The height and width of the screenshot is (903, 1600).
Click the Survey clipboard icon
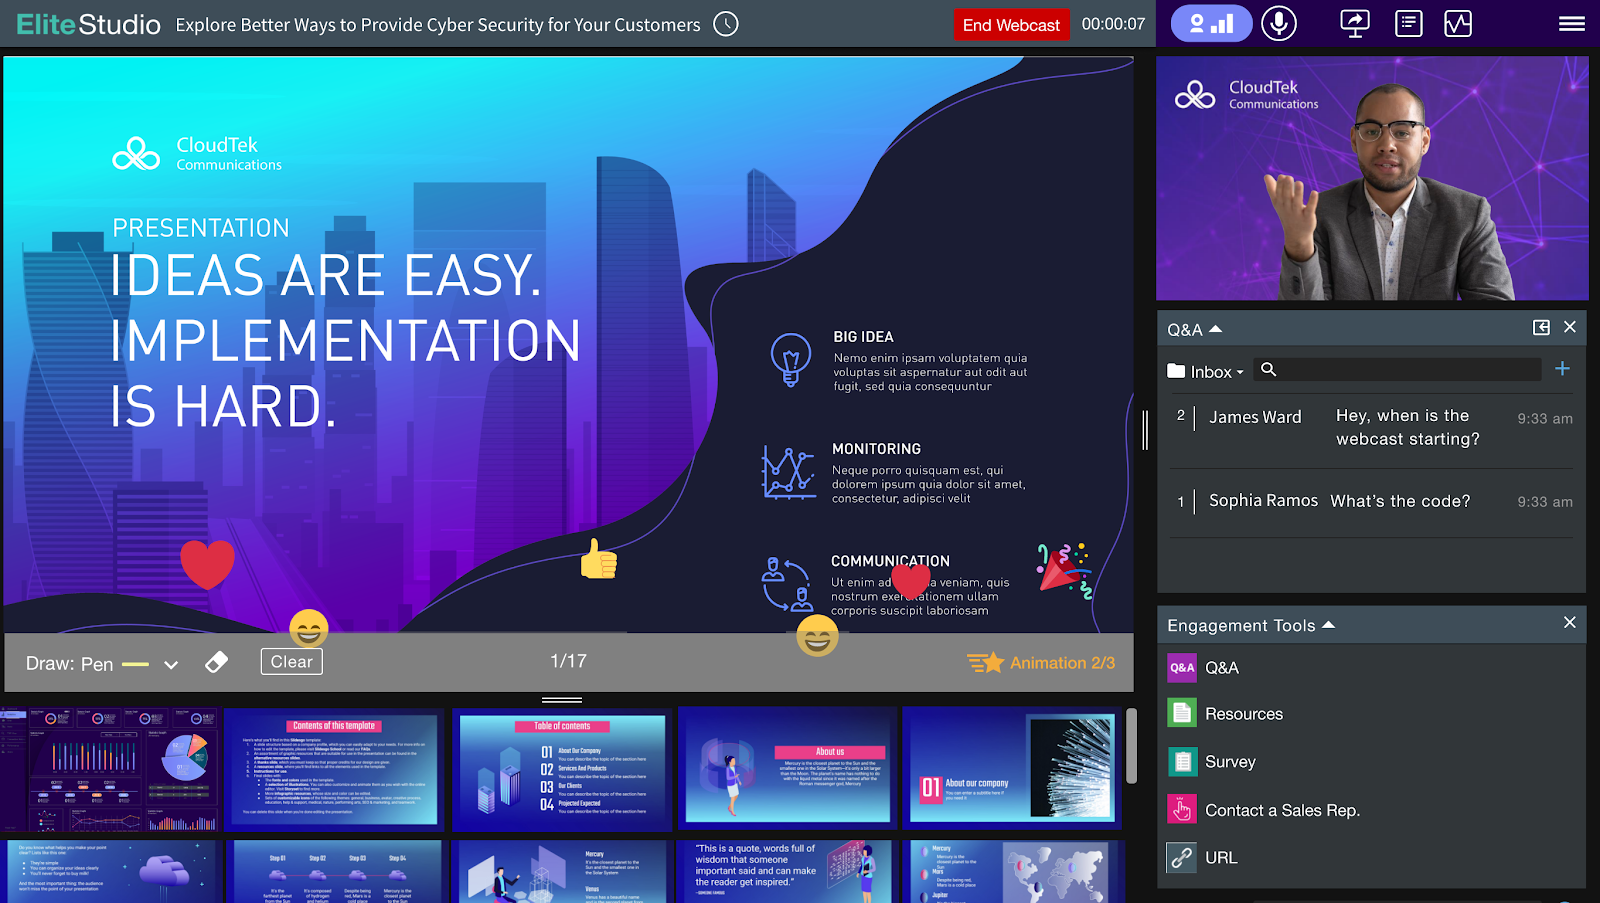point(1182,761)
